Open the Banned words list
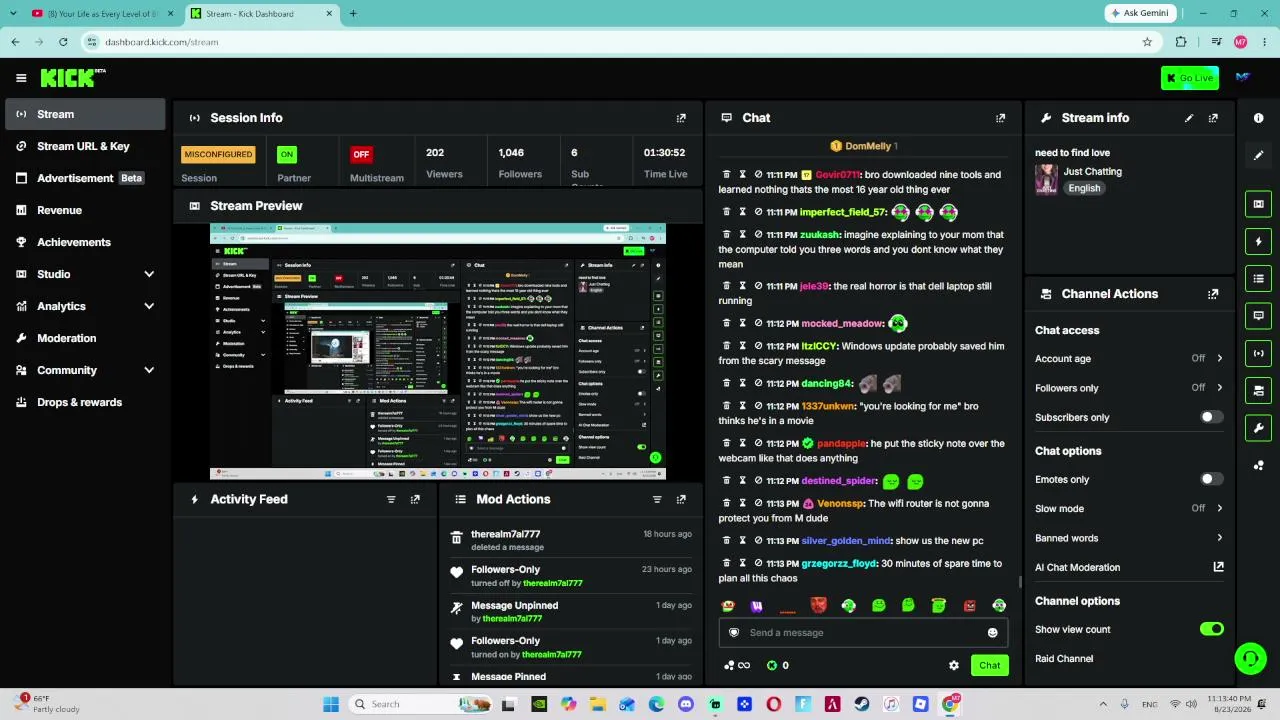 [1129, 538]
